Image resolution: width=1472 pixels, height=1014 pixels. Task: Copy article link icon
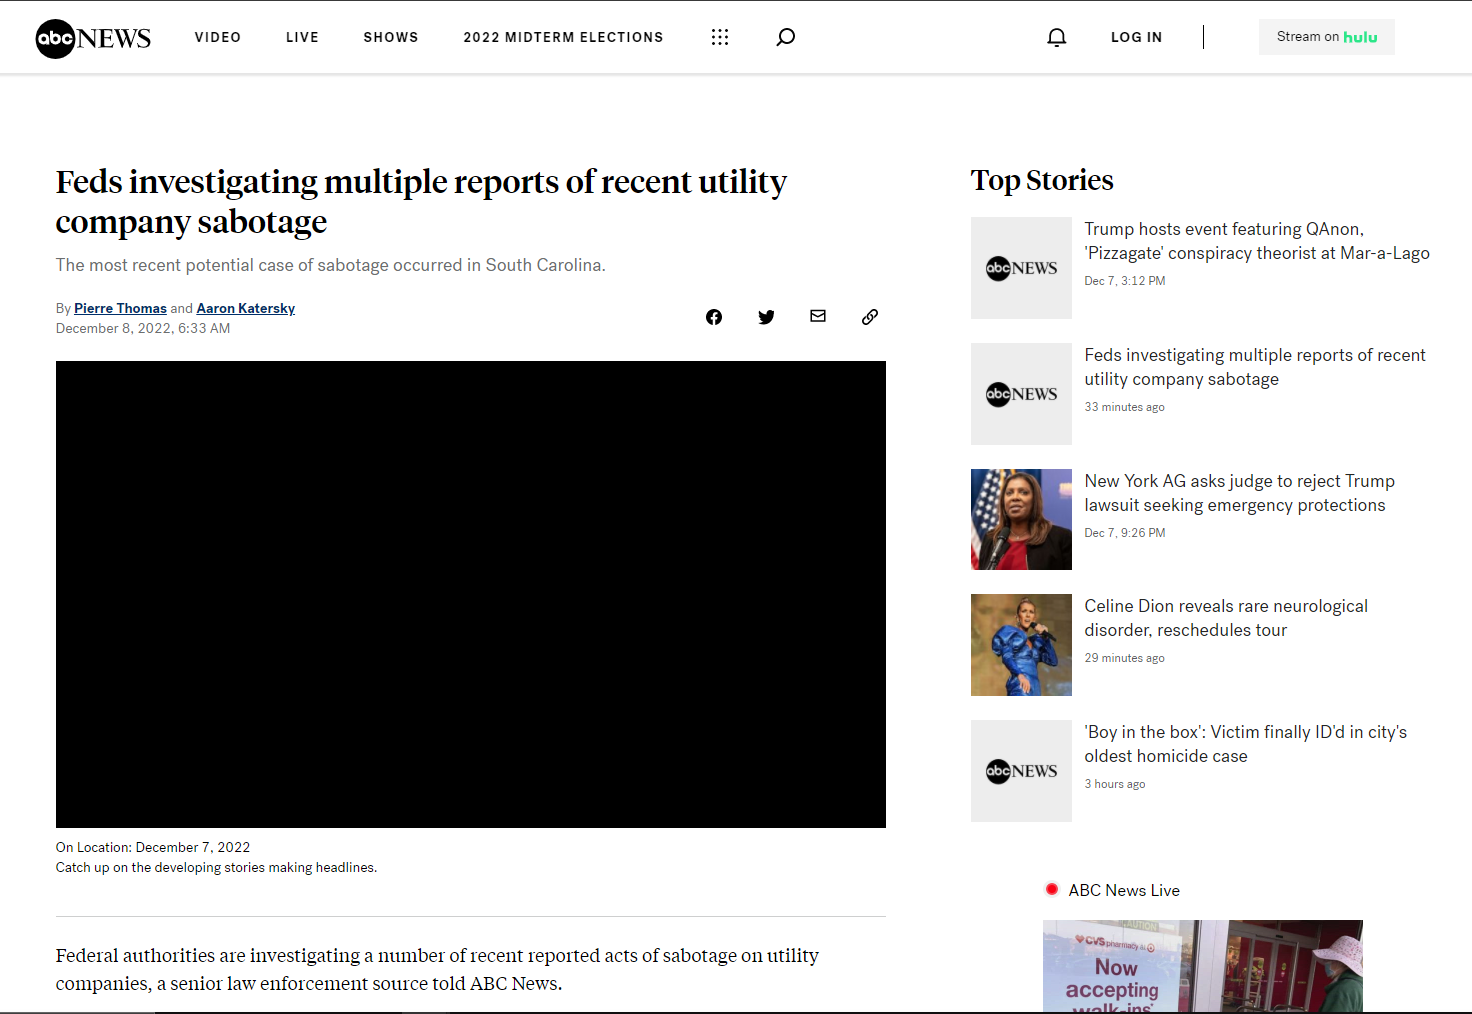click(870, 317)
